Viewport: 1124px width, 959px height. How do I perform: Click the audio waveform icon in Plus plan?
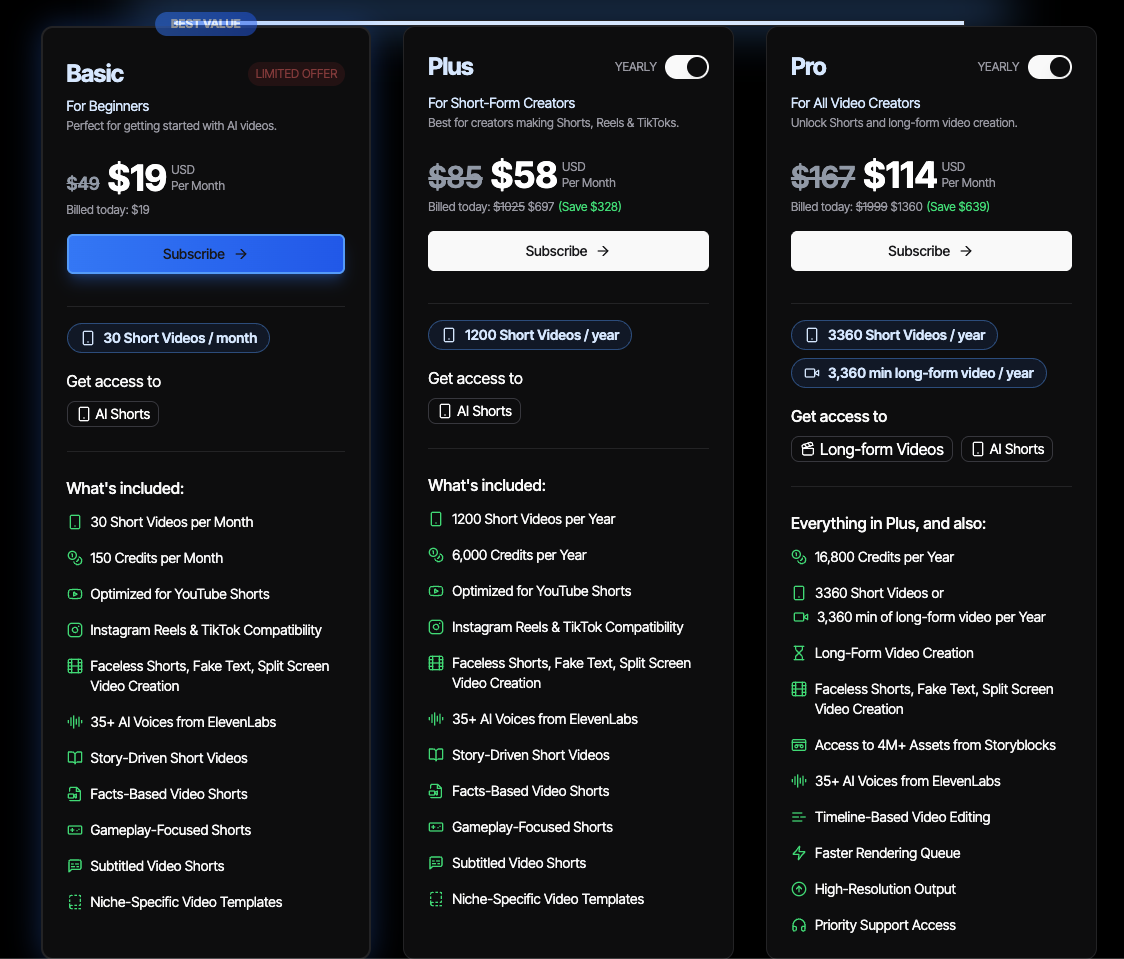436,719
